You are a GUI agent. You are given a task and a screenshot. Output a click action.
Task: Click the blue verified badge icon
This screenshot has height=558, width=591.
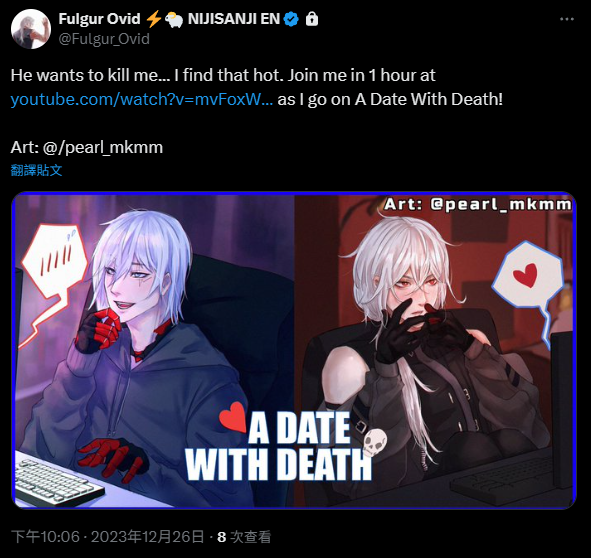(x=291, y=19)
